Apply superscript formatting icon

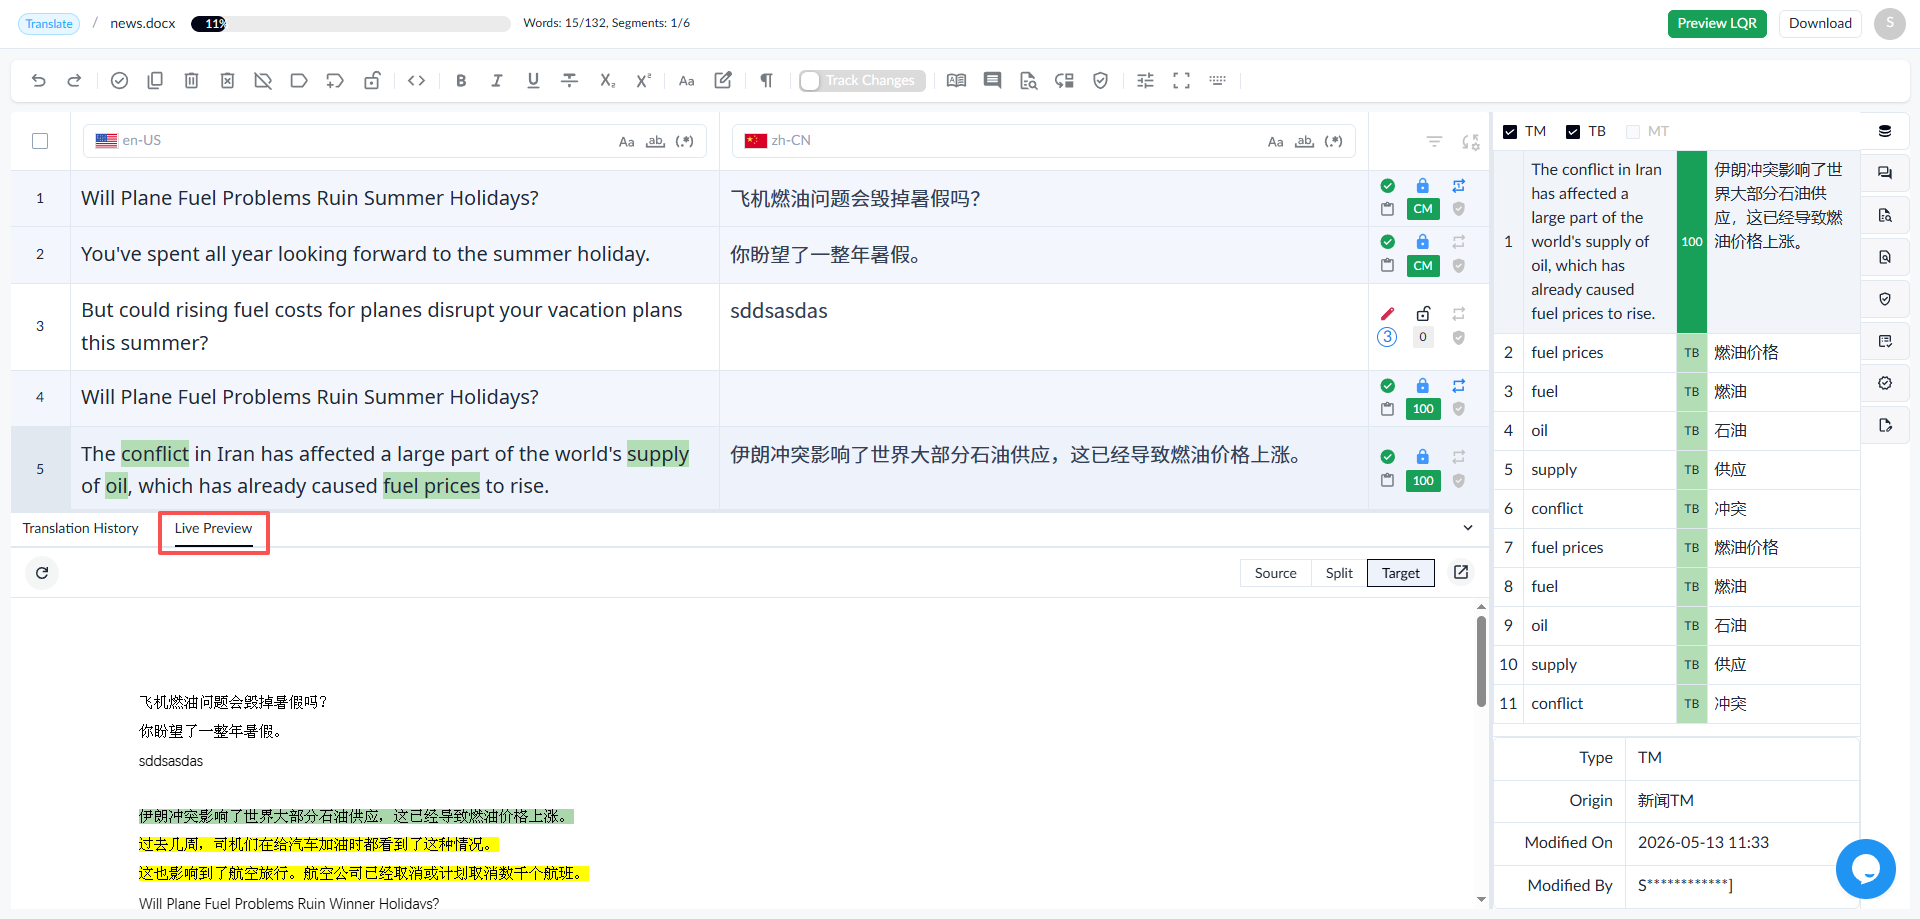644,81
